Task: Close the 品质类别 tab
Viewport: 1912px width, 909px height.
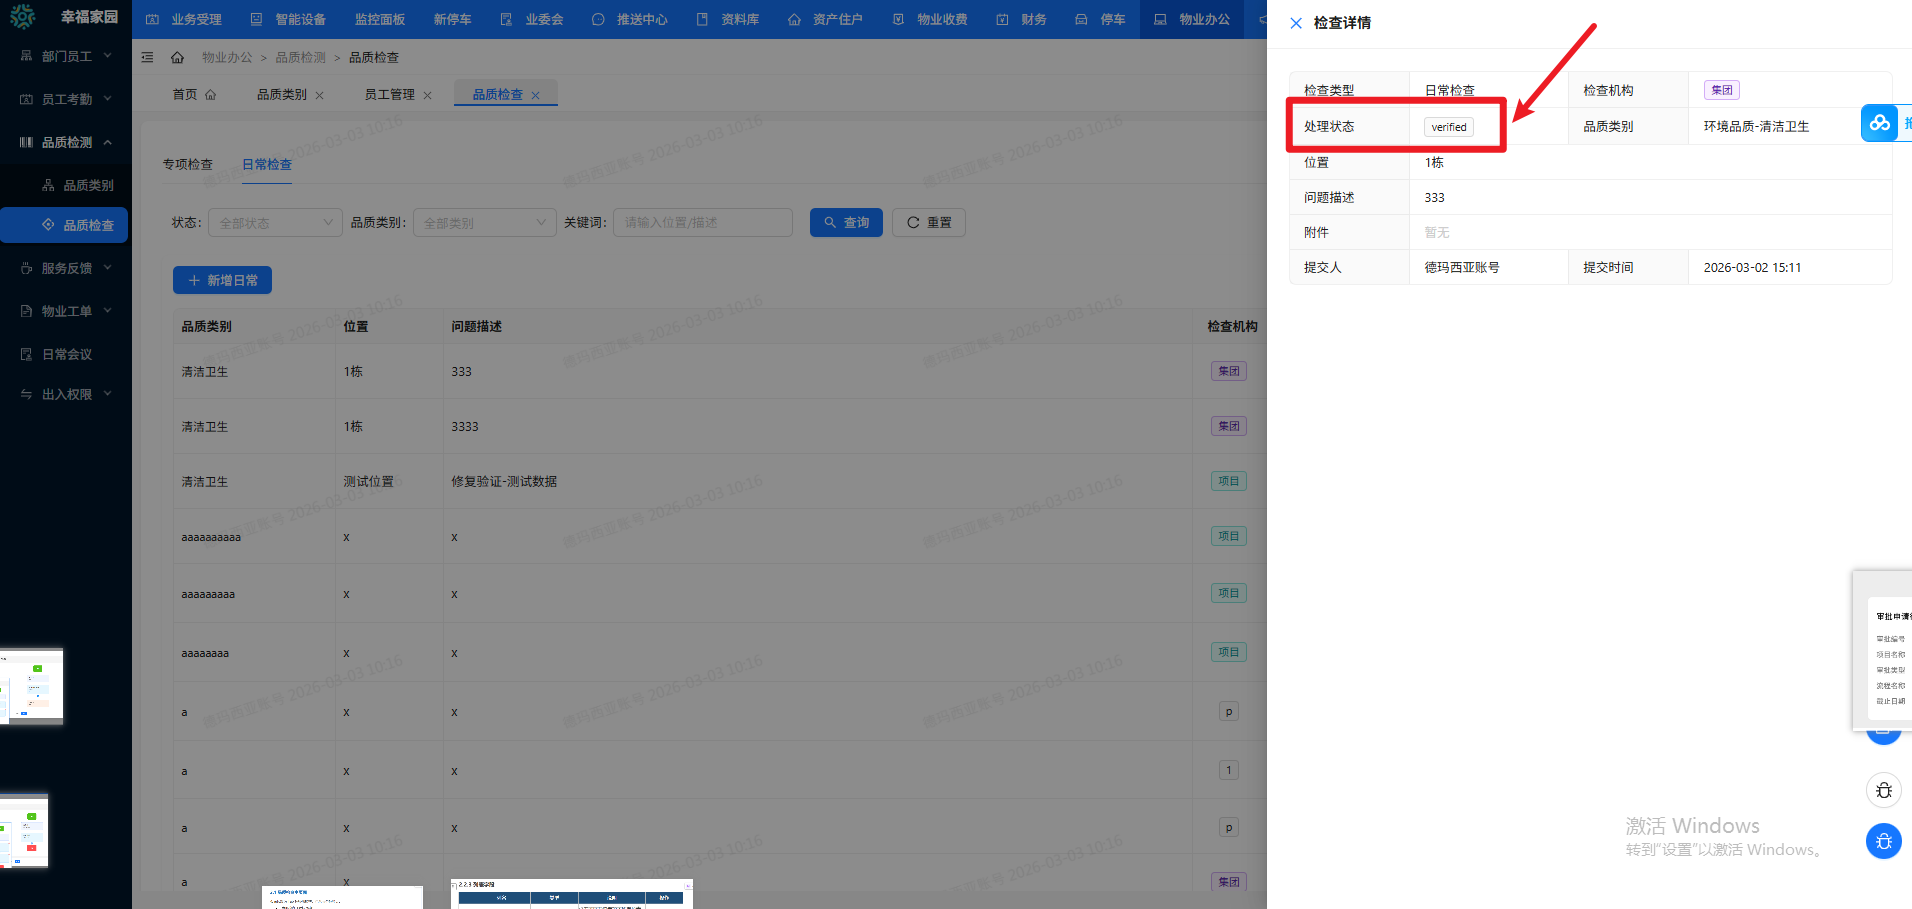Action: coord(320,95)
